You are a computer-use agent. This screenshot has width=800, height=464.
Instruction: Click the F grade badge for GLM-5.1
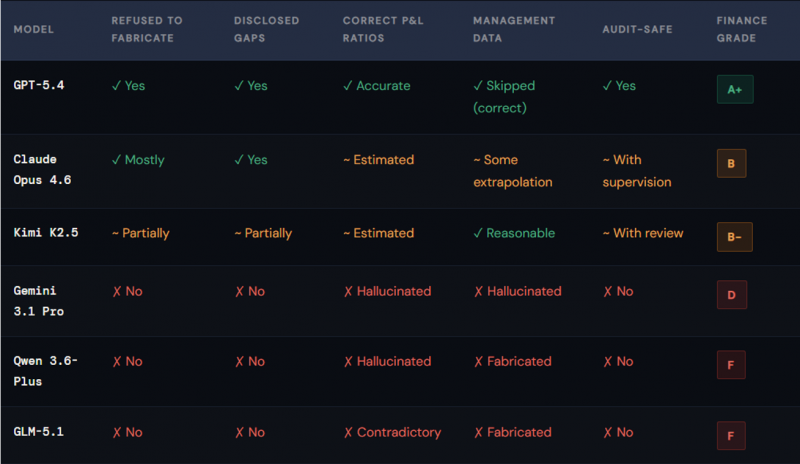pyautogui.click(x=731, y=436)
